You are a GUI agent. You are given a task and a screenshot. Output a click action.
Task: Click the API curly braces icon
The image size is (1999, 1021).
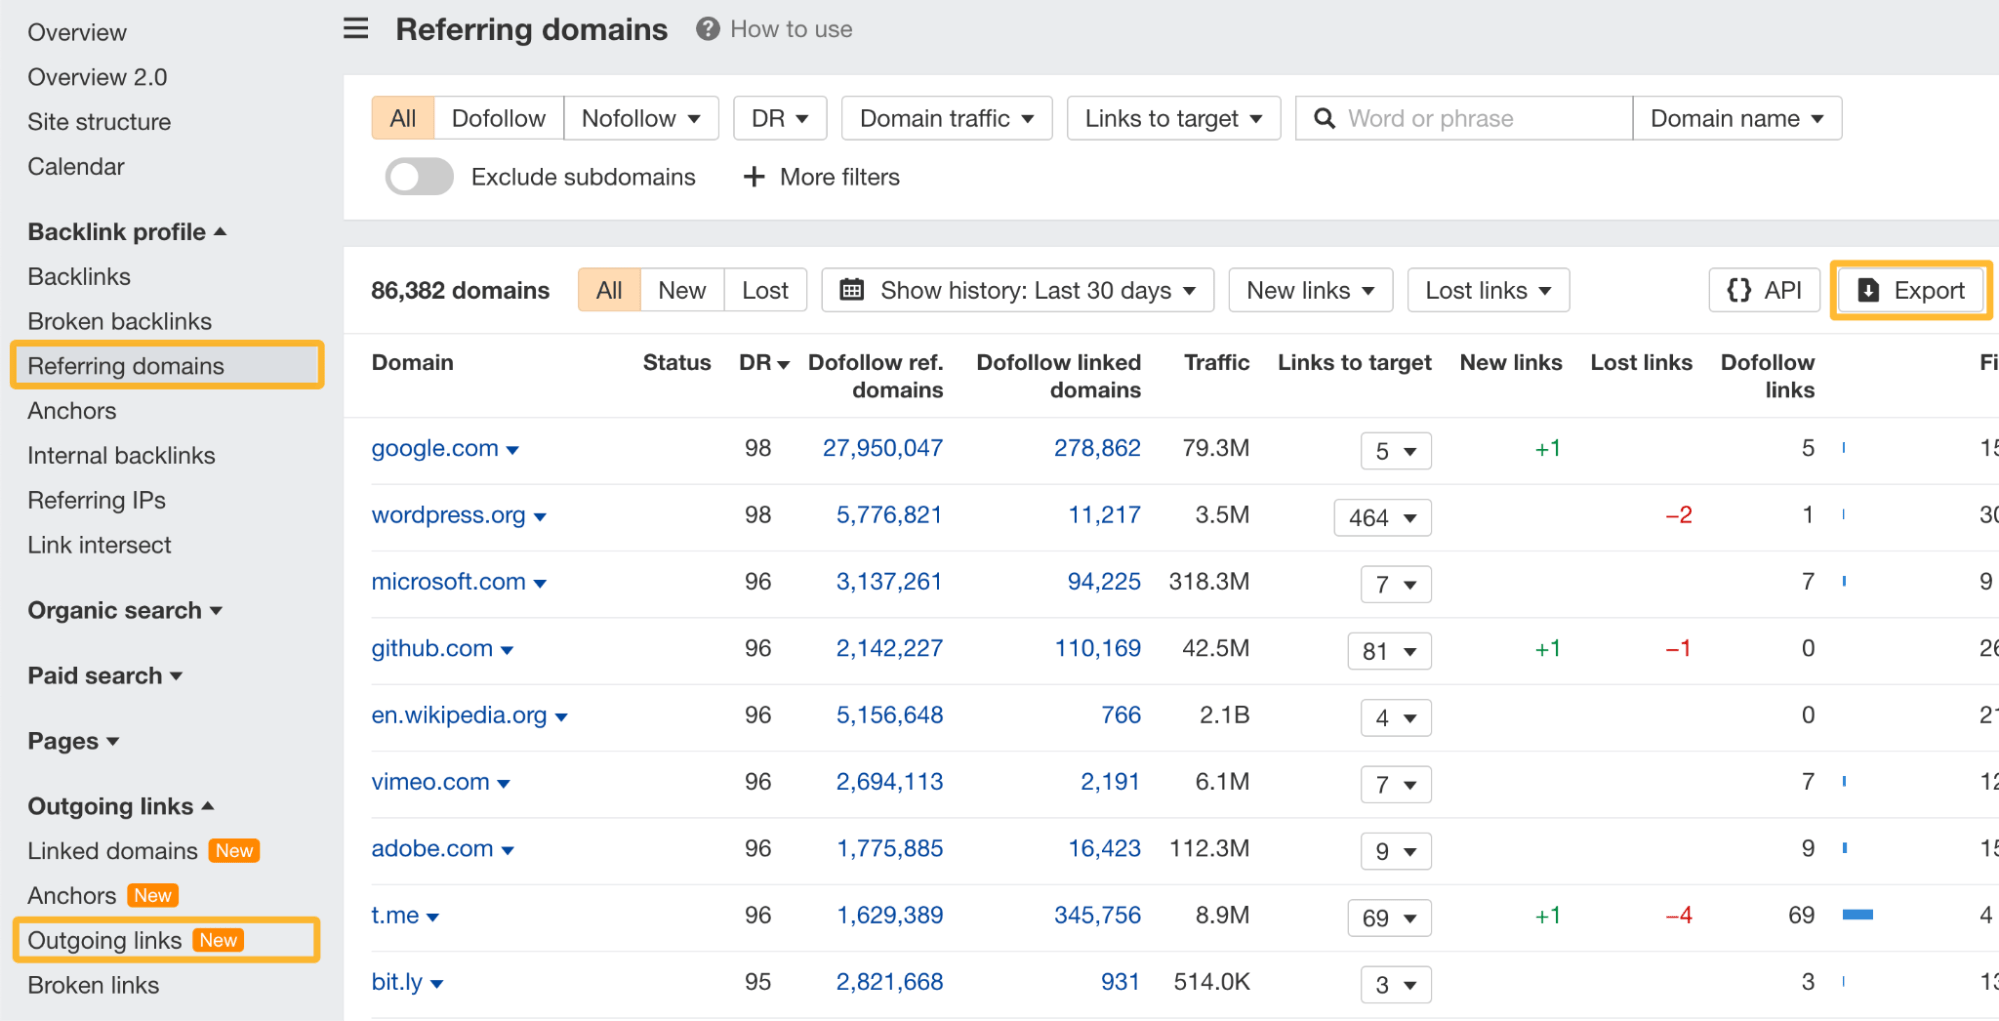pyautogui.click(x=1737, y=290)
